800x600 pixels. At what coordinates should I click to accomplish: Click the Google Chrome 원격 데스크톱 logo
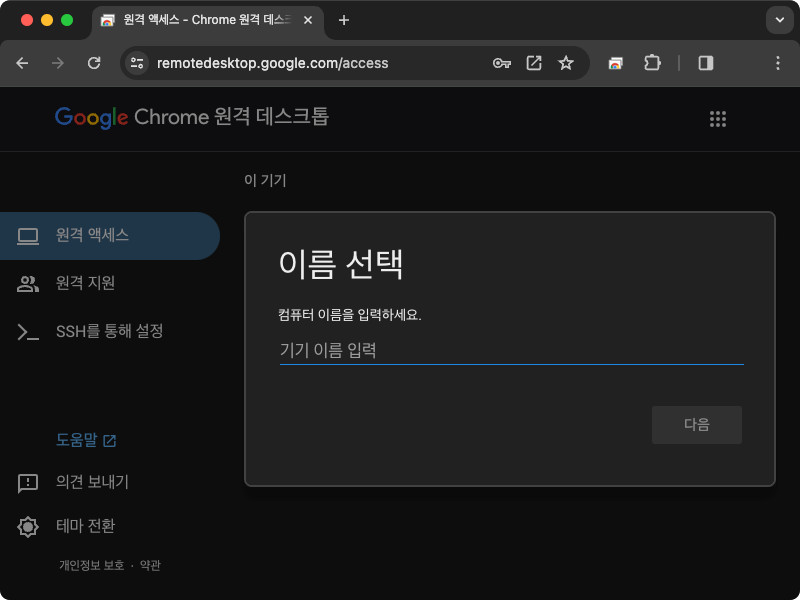[192, 117]
